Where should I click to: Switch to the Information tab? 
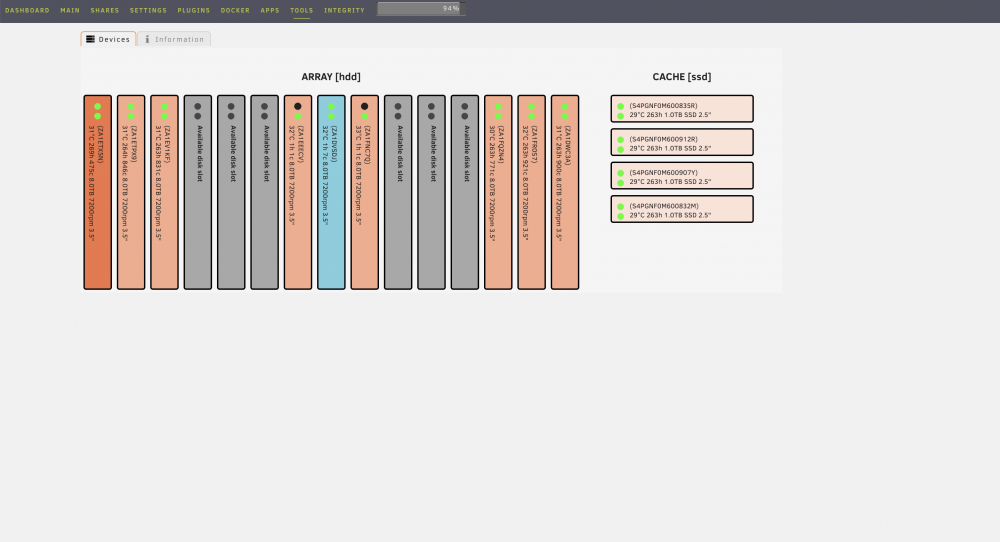coord(174,39)
